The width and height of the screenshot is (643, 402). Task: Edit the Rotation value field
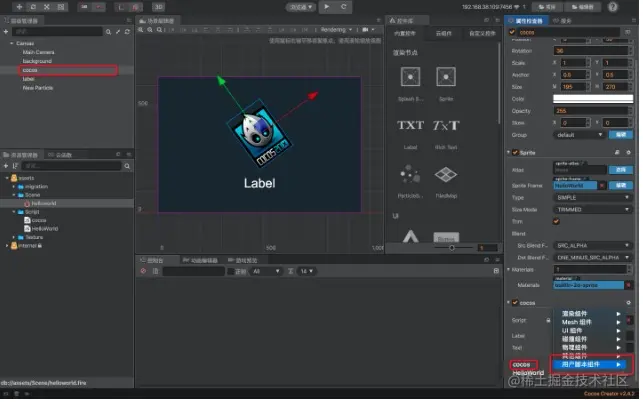click(x=591, y=51)
